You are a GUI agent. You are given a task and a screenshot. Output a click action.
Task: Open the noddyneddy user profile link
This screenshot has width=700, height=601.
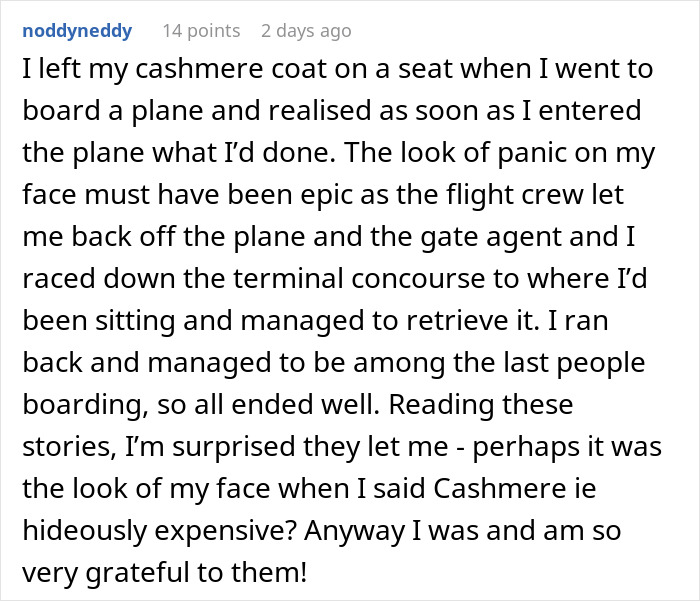coord(76,31)
